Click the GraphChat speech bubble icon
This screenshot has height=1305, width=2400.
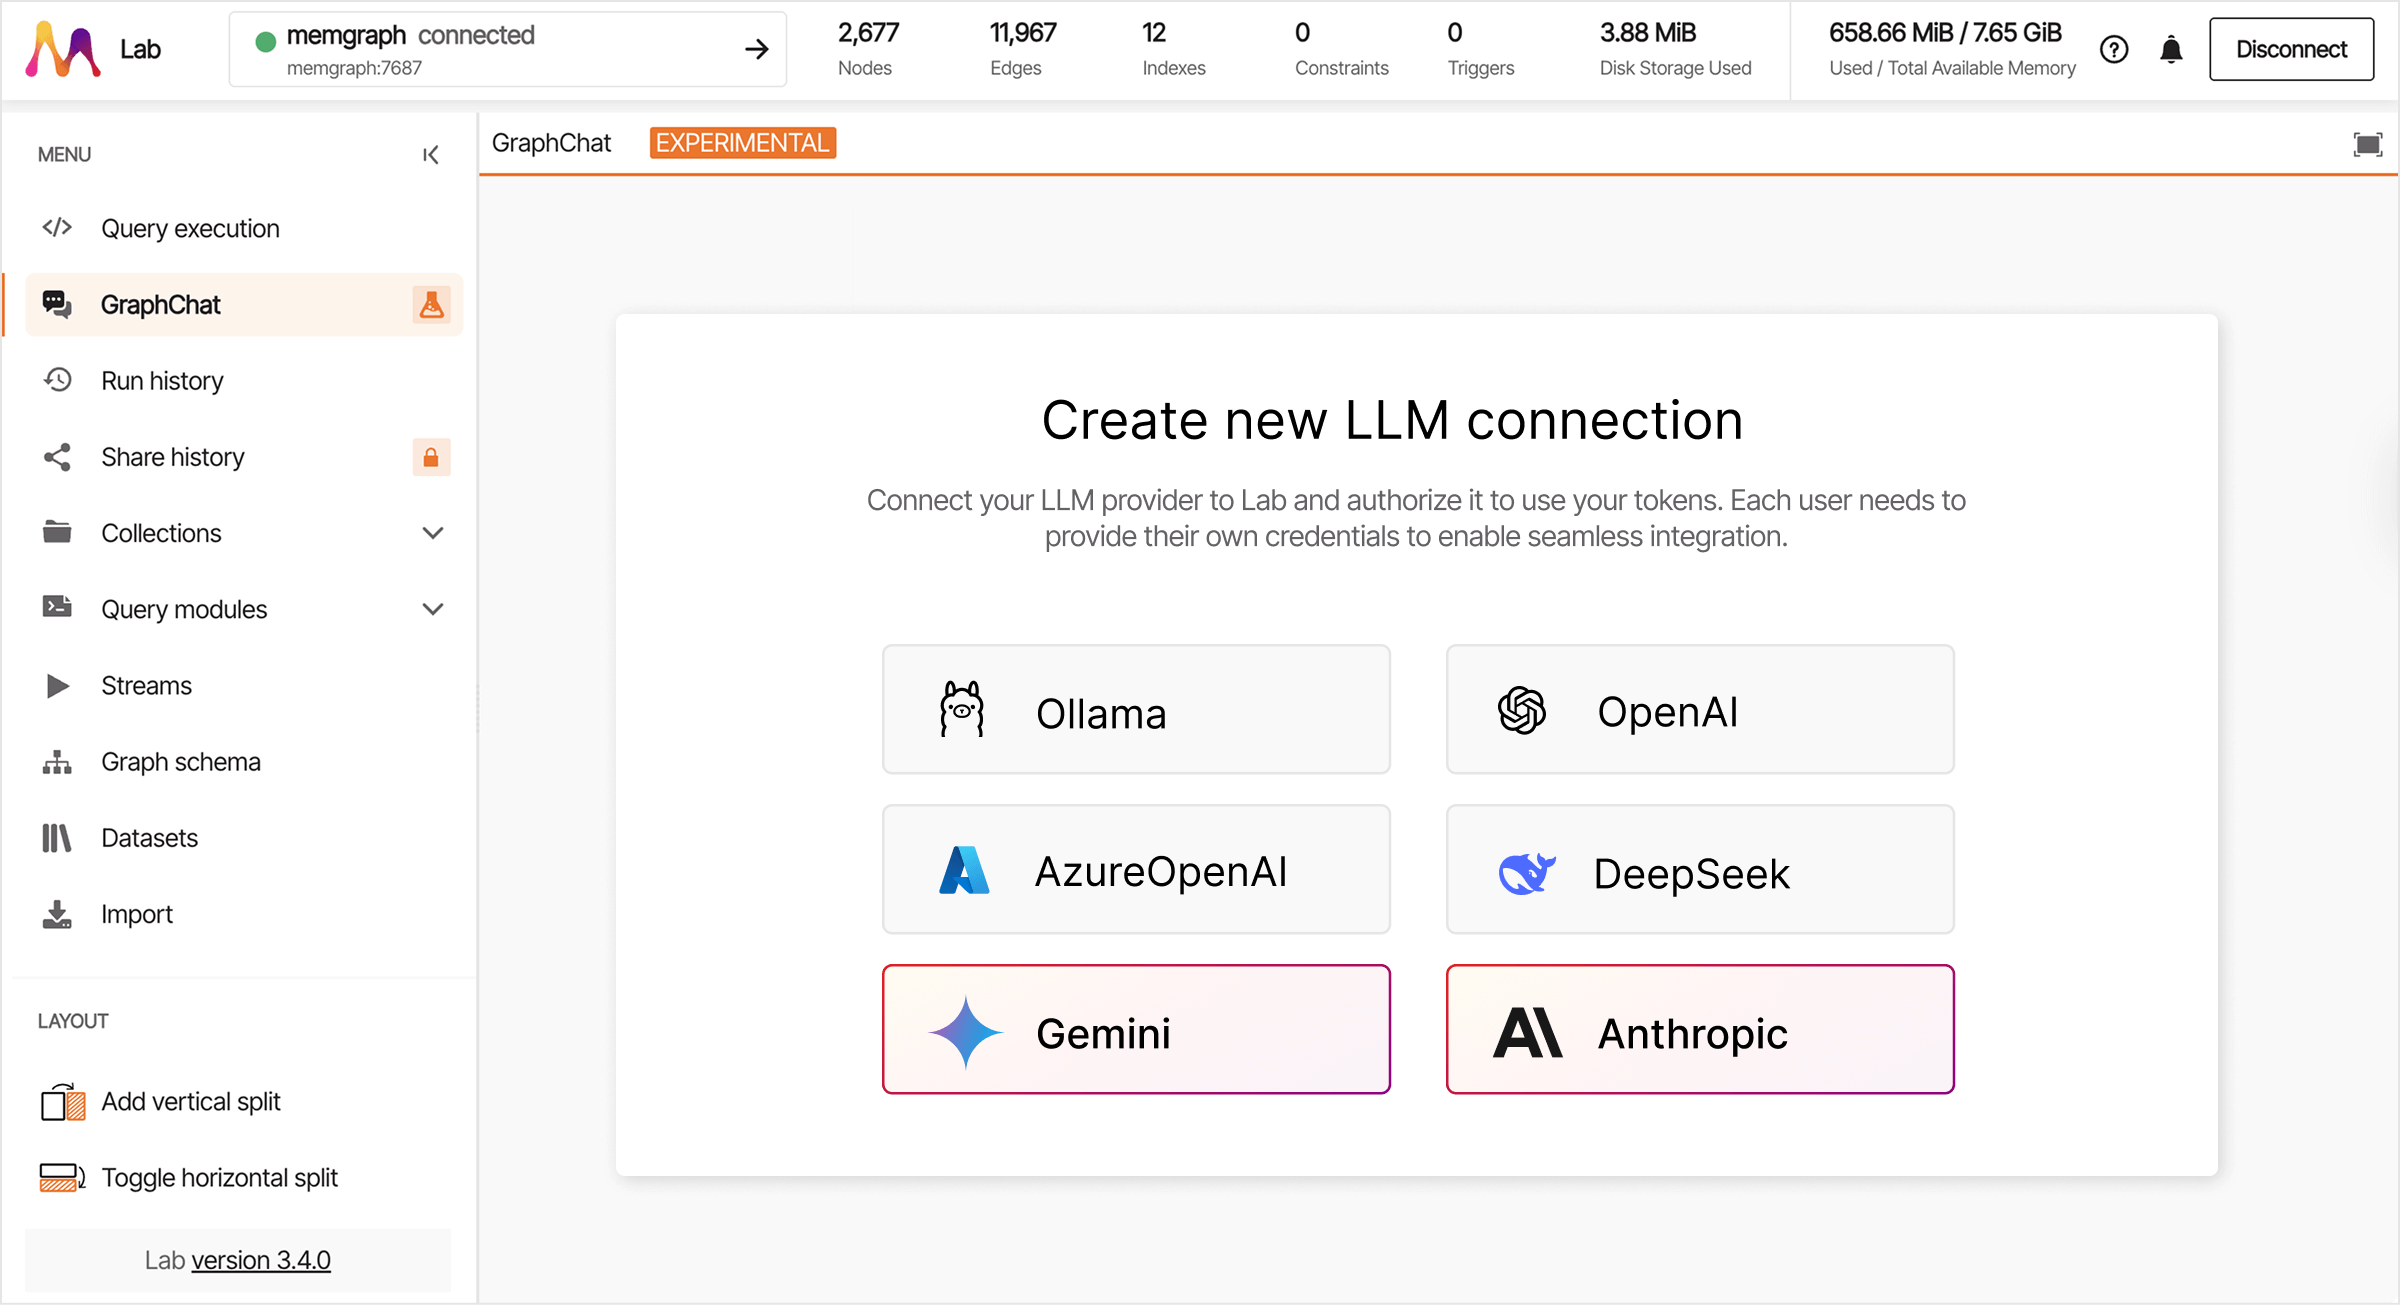pos(57,304)
